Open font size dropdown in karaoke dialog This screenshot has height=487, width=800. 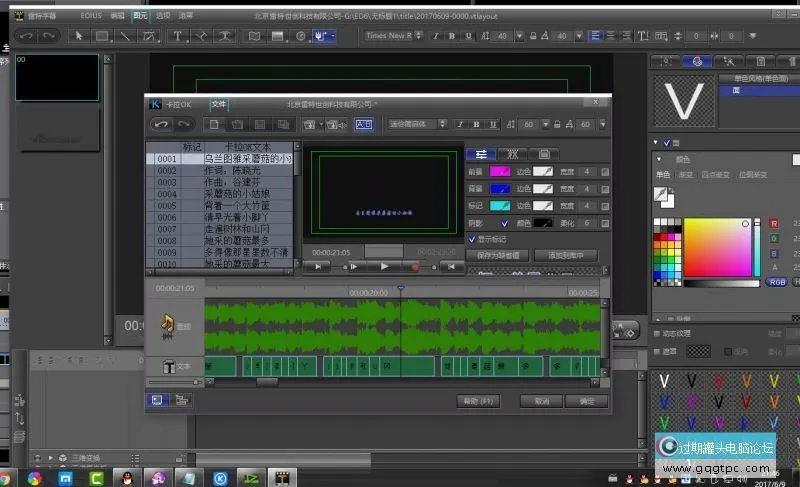pos(543,124)
